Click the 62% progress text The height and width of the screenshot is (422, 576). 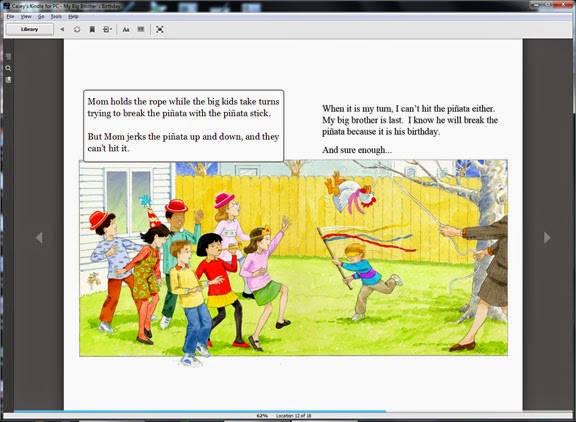pyautogui.click(x=262, y=416)
